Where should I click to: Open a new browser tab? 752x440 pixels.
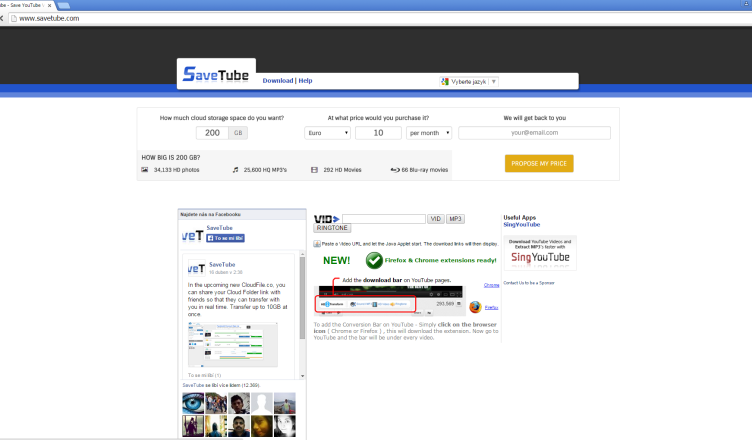click(64, 5)
